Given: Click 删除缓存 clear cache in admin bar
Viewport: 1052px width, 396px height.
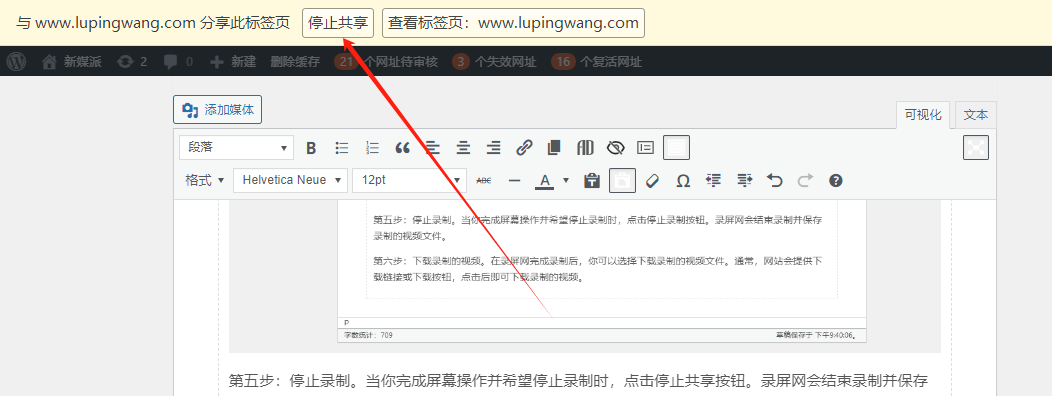Looking at the screenshot, I should (295, 62).
